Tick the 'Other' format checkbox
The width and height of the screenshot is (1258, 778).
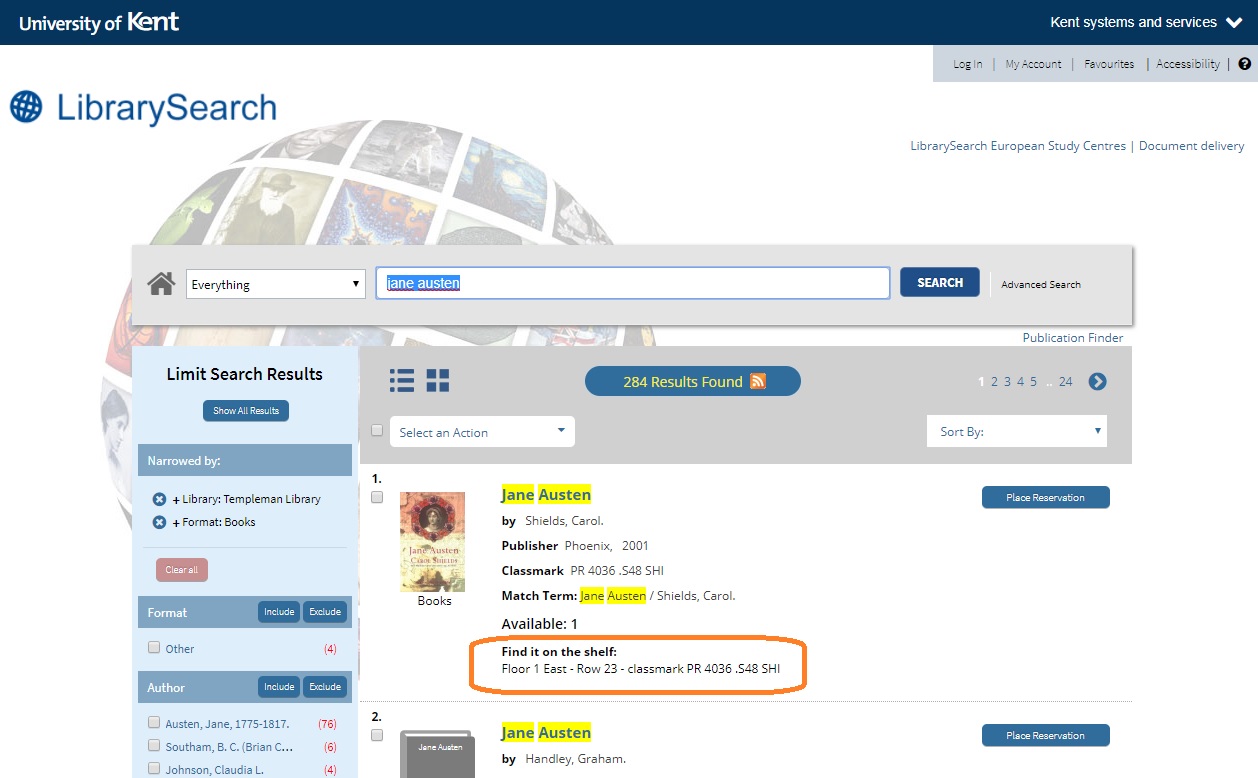click(x=154, y=648)
